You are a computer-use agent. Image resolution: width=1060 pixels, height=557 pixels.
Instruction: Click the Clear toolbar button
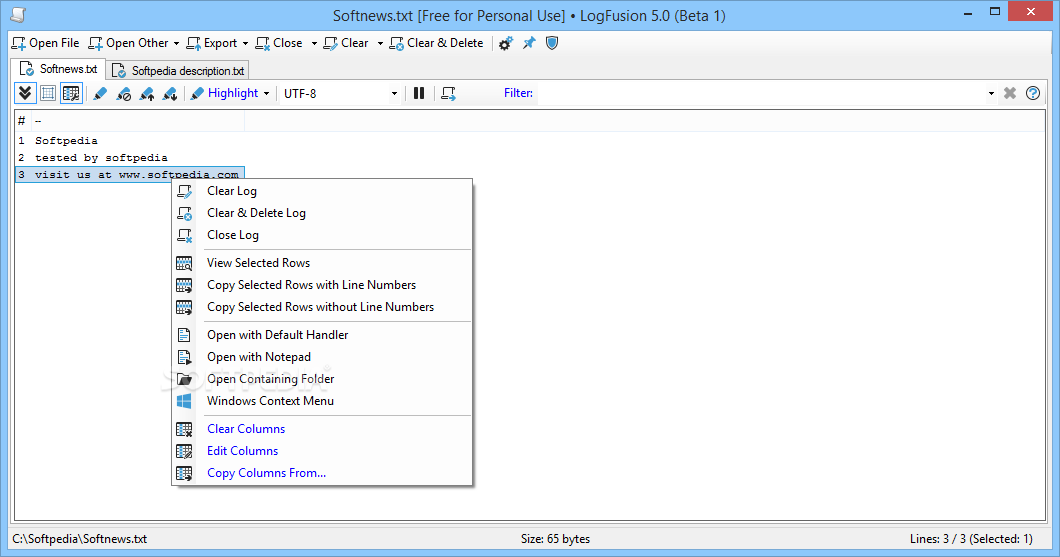coord(346,43)
